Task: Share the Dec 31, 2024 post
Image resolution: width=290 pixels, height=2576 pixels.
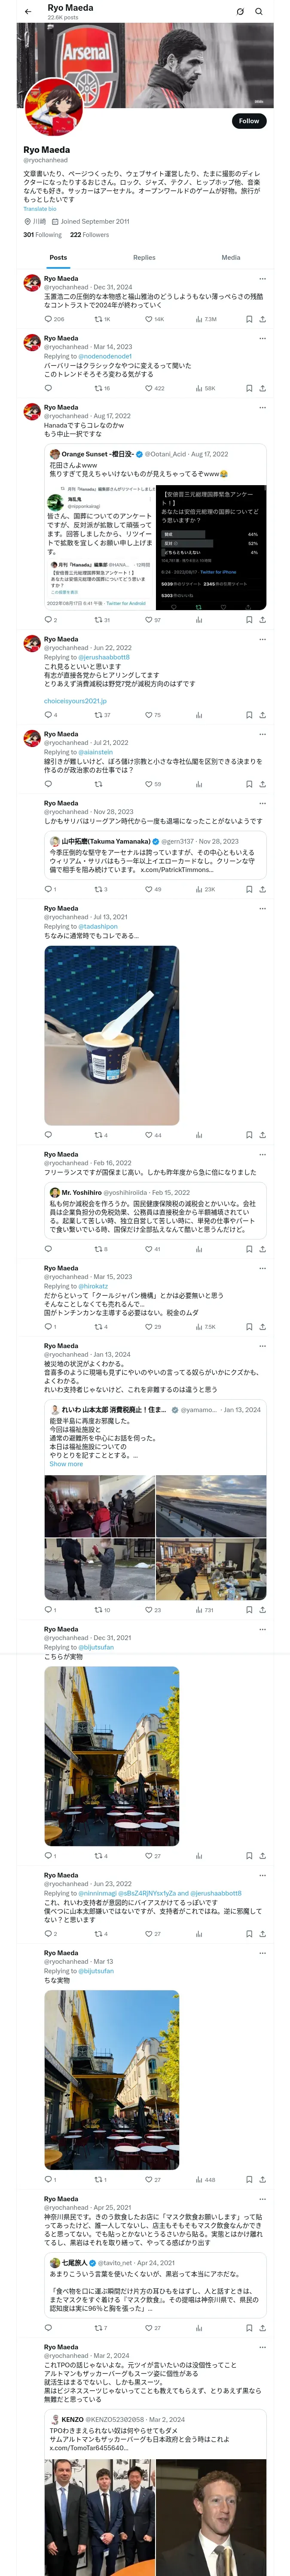Action: coord(262,319)
